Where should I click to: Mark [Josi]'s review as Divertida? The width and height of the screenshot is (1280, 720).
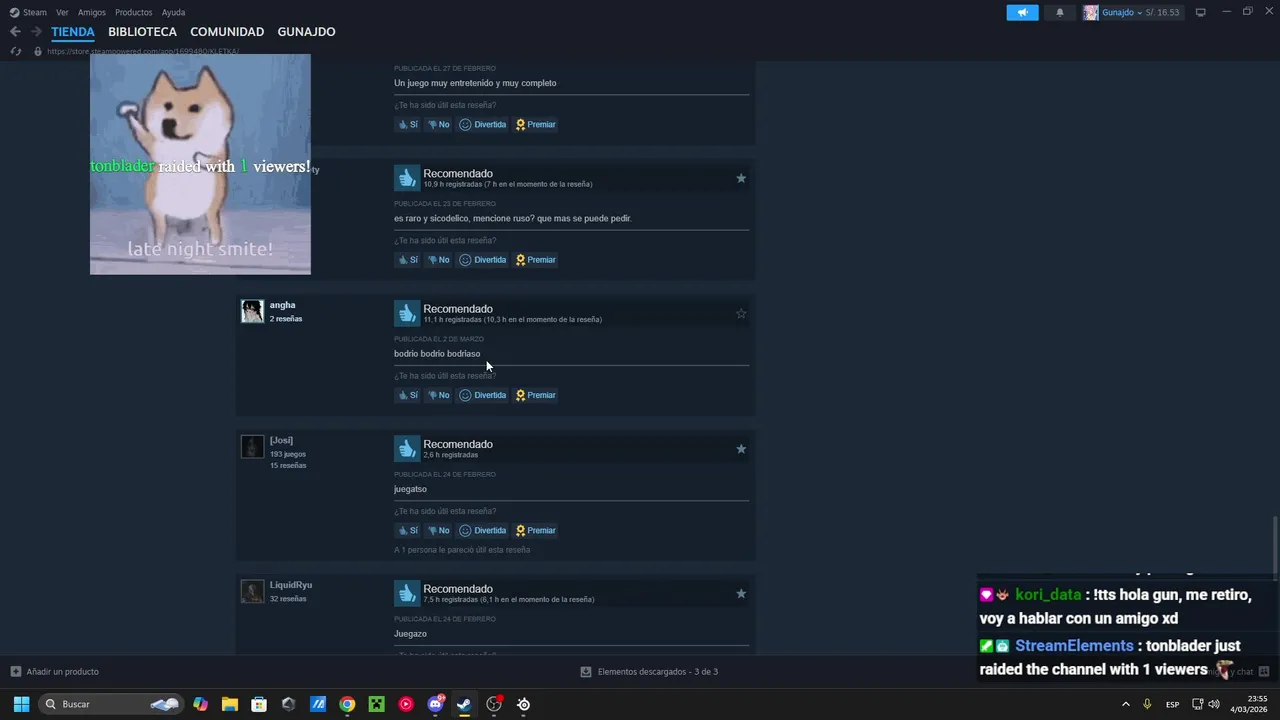point(483,530)
